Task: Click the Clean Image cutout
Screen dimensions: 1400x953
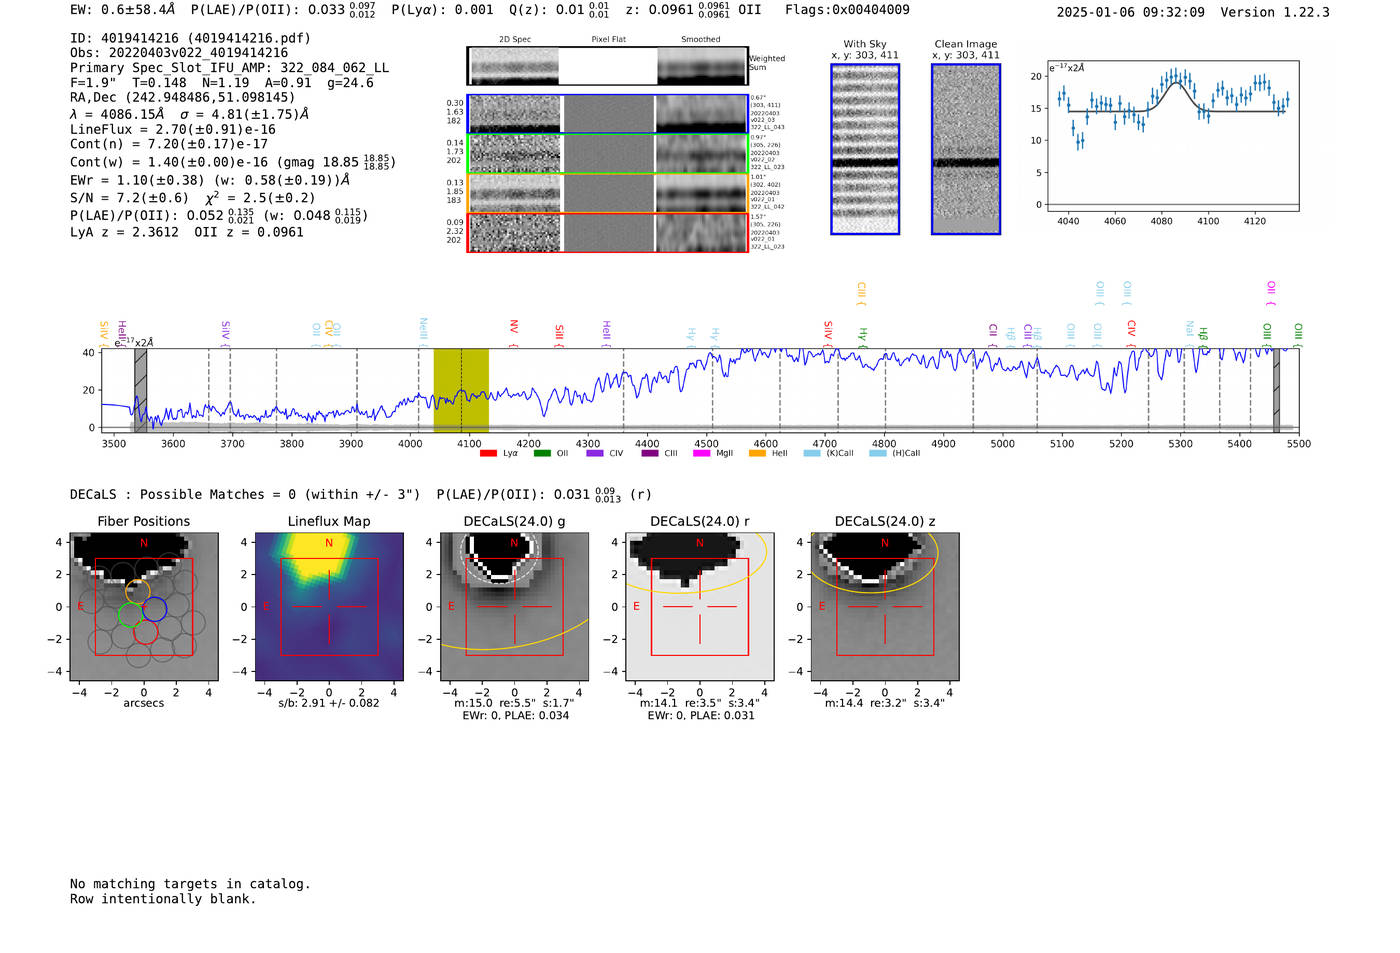Action: [966, 149]
